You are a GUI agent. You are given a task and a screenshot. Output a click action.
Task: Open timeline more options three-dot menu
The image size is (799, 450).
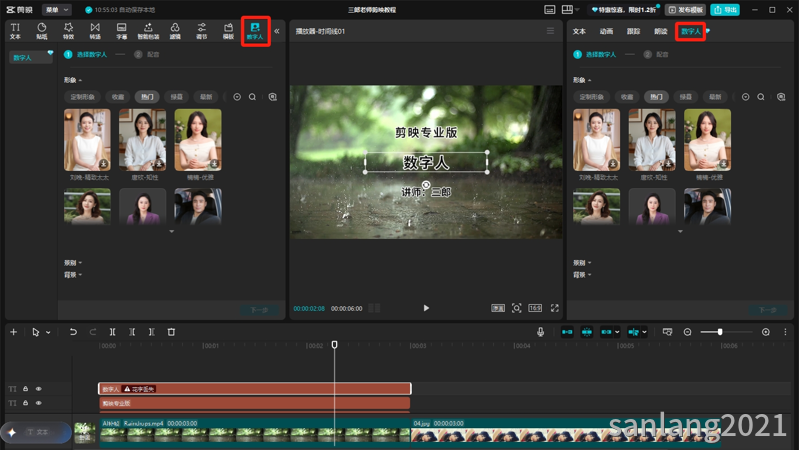tap(785, 332)
